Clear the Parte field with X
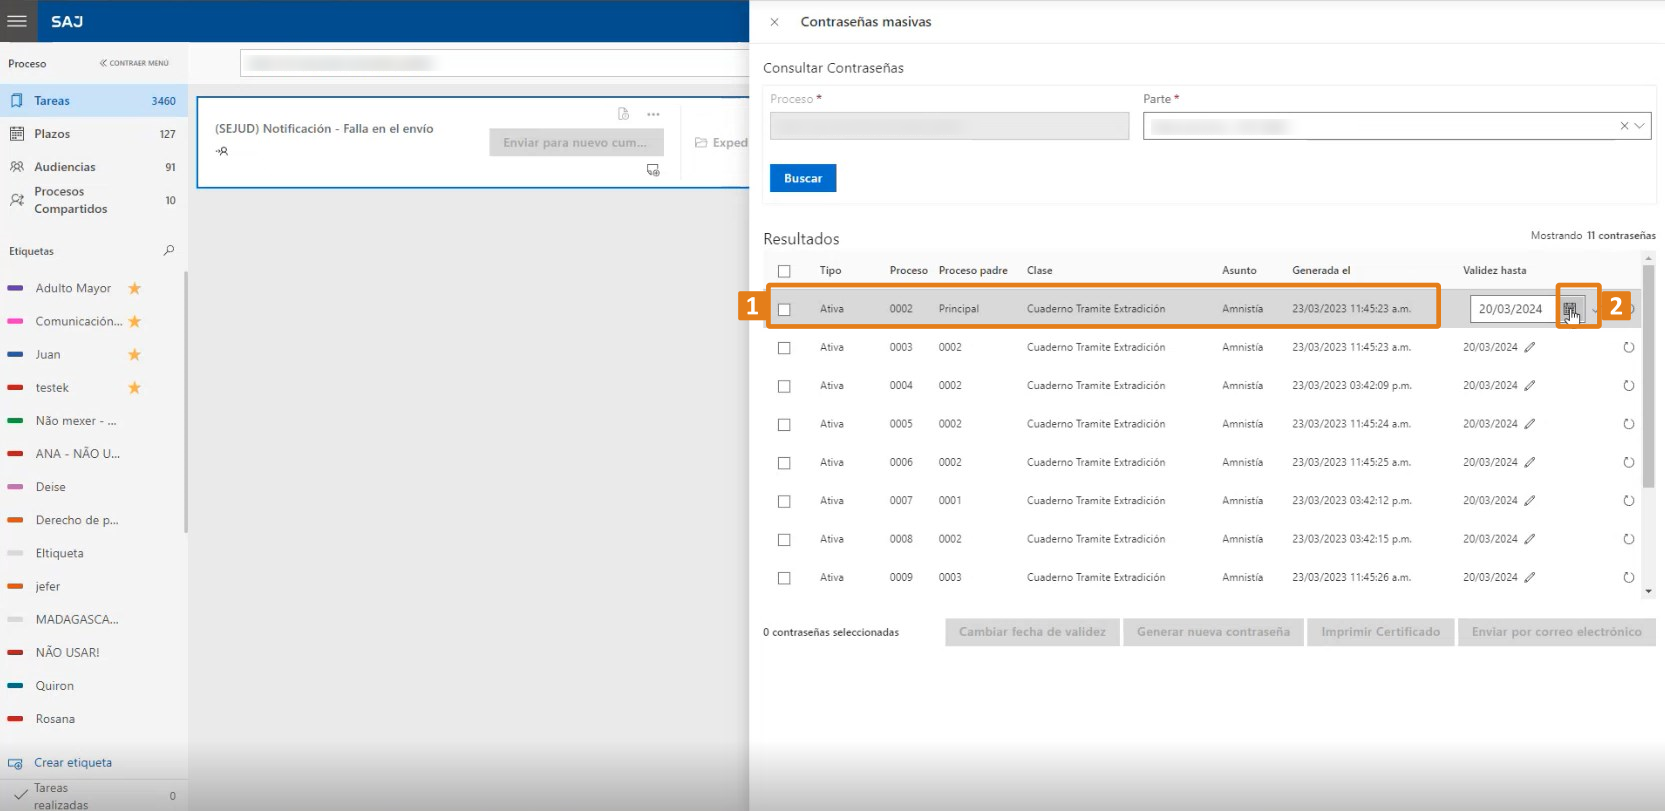The width and height of the screenshot is (1665, 811). click(1624, 126)
